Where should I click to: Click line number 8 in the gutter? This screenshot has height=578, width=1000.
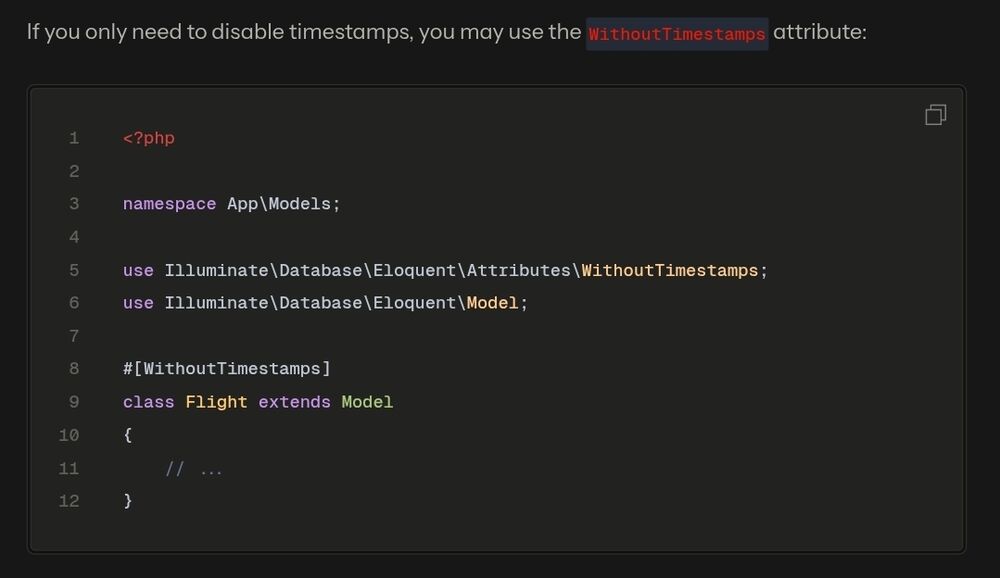(x=74, y=369)
